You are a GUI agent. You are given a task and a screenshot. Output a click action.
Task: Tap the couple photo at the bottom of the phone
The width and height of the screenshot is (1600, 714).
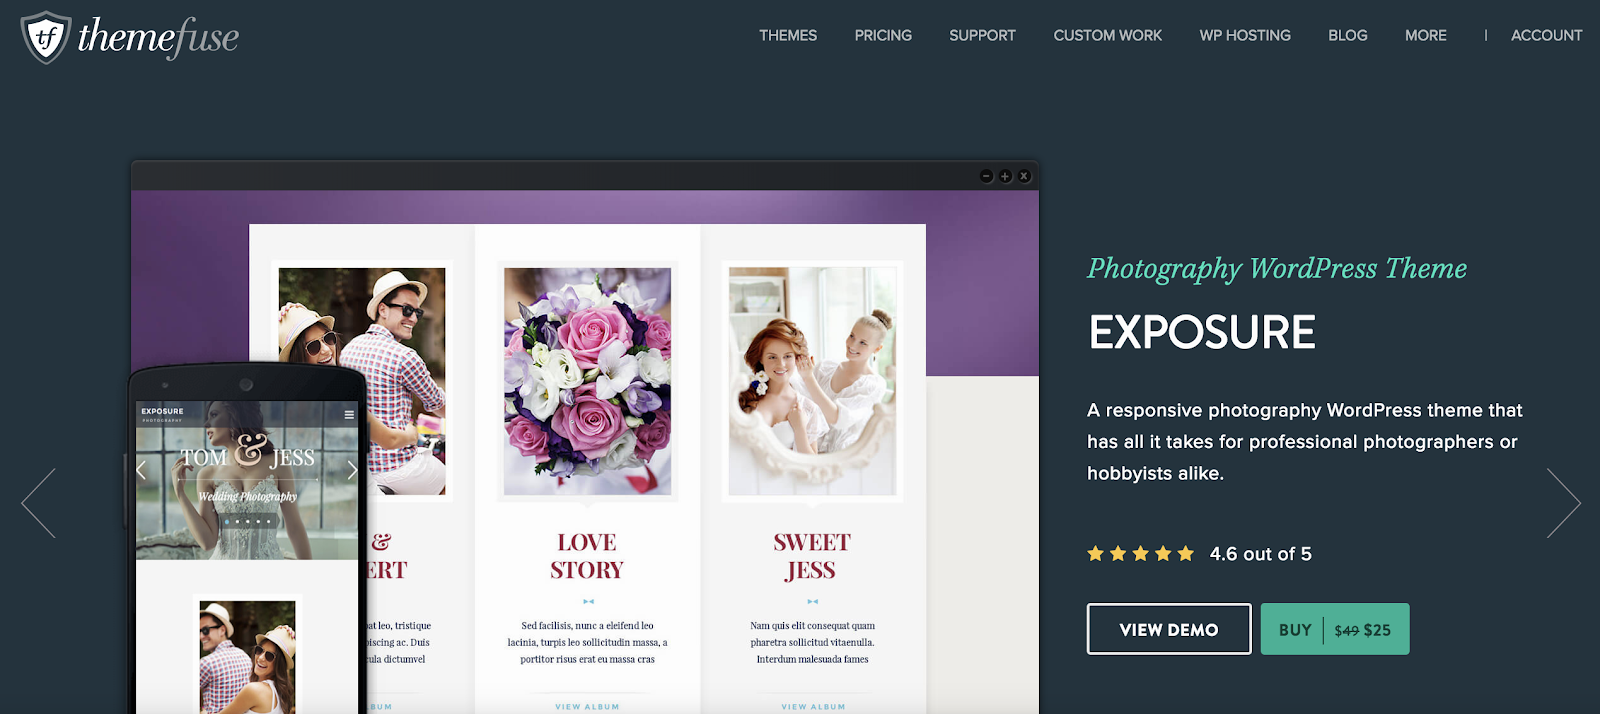(x=247, y=656)
